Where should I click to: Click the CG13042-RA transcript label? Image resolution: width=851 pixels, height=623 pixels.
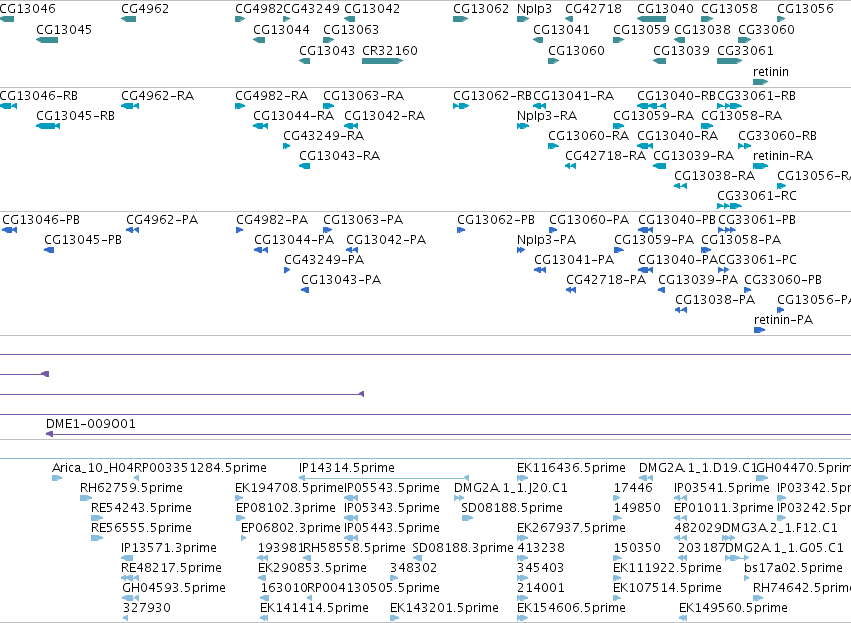pos(385,116)
